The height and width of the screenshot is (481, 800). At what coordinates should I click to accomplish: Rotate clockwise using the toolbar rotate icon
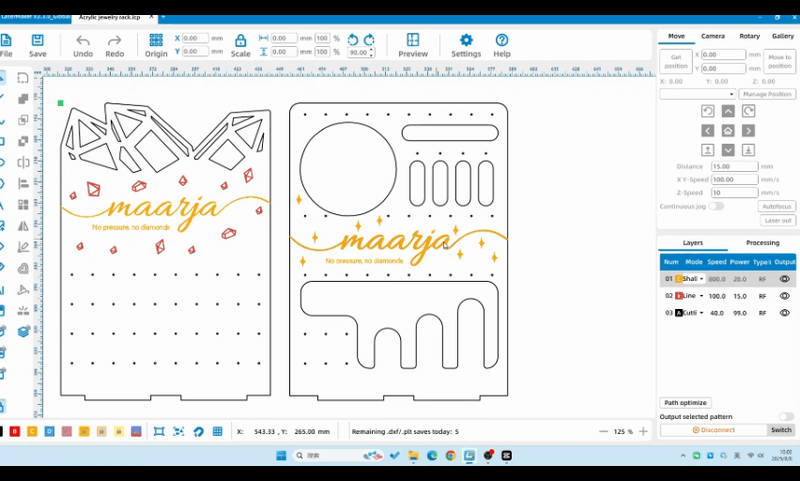pos(369,39)
